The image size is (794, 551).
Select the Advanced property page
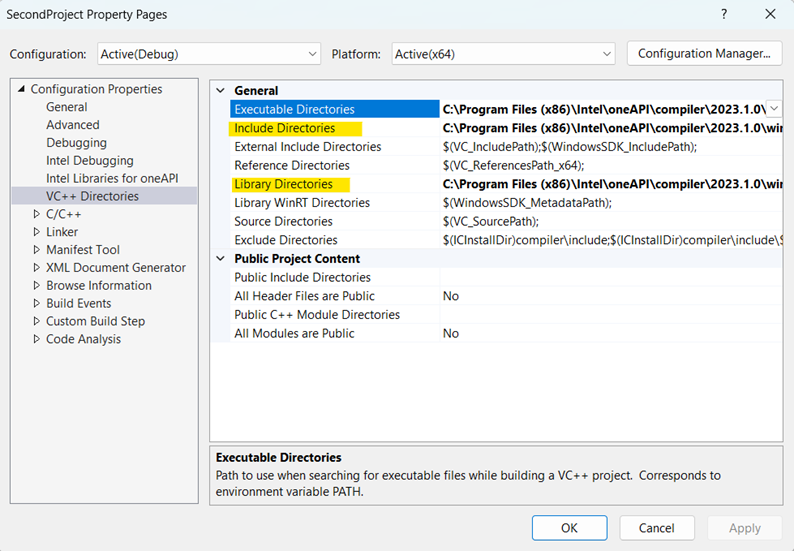click(73, 125)
